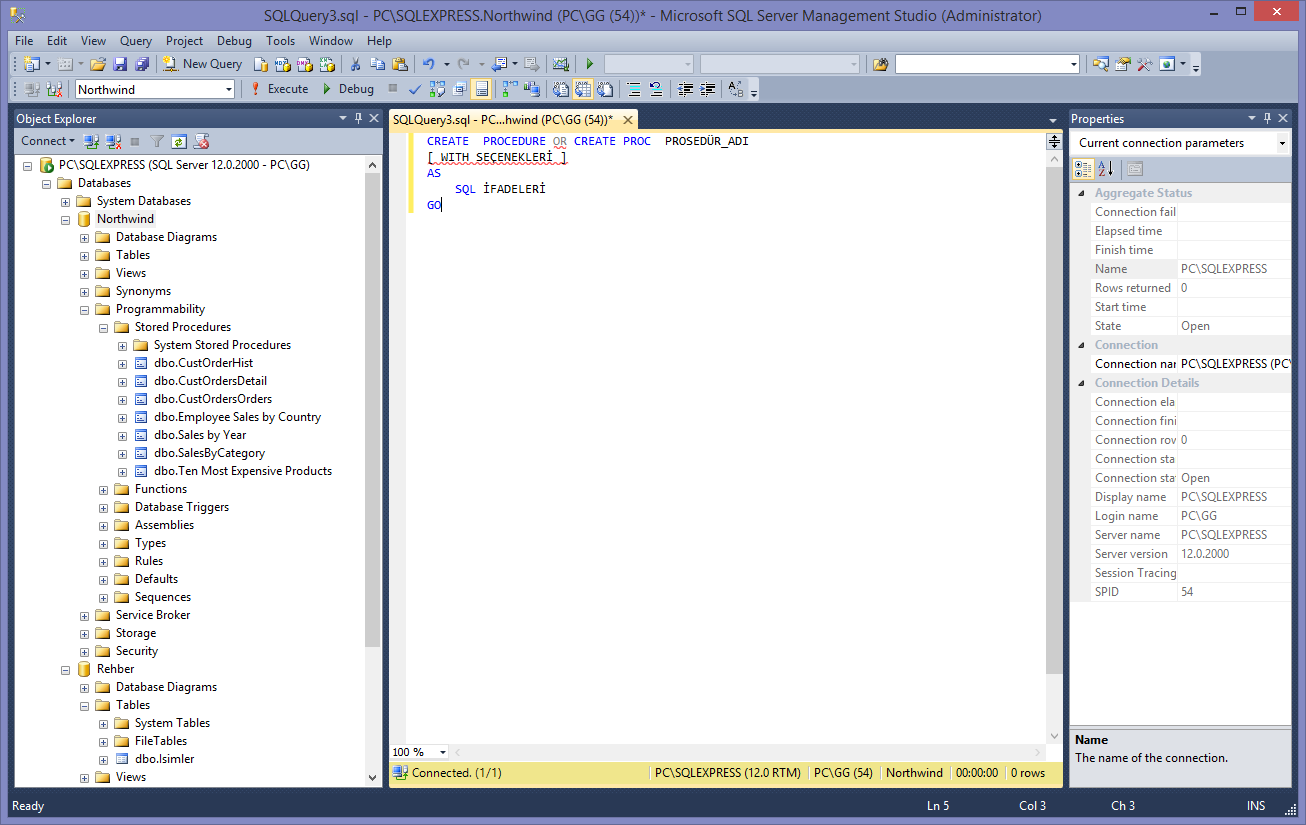Click the Paste toolbar icon
Viewport: 1306px width, 825px height.
[x=401, y=64]
